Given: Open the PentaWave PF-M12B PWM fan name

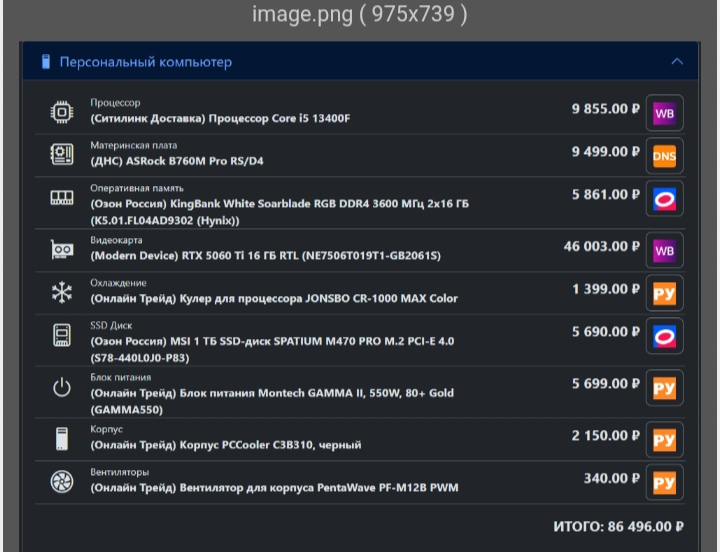Looking at the screenshot, I should (x=274, y=488).
